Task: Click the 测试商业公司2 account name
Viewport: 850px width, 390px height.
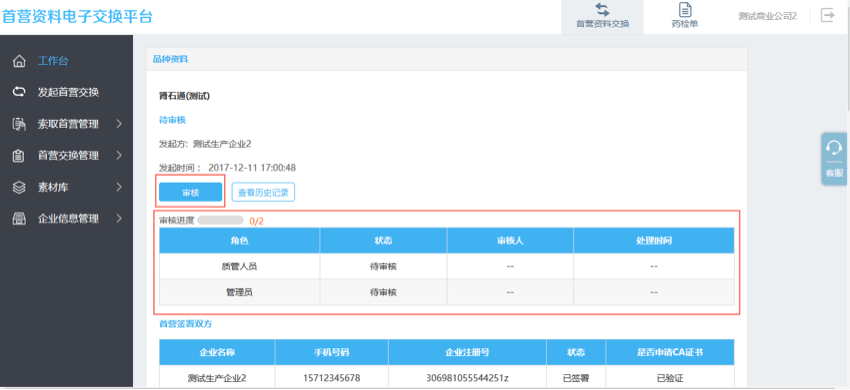Action: click(x=767, y=16)
